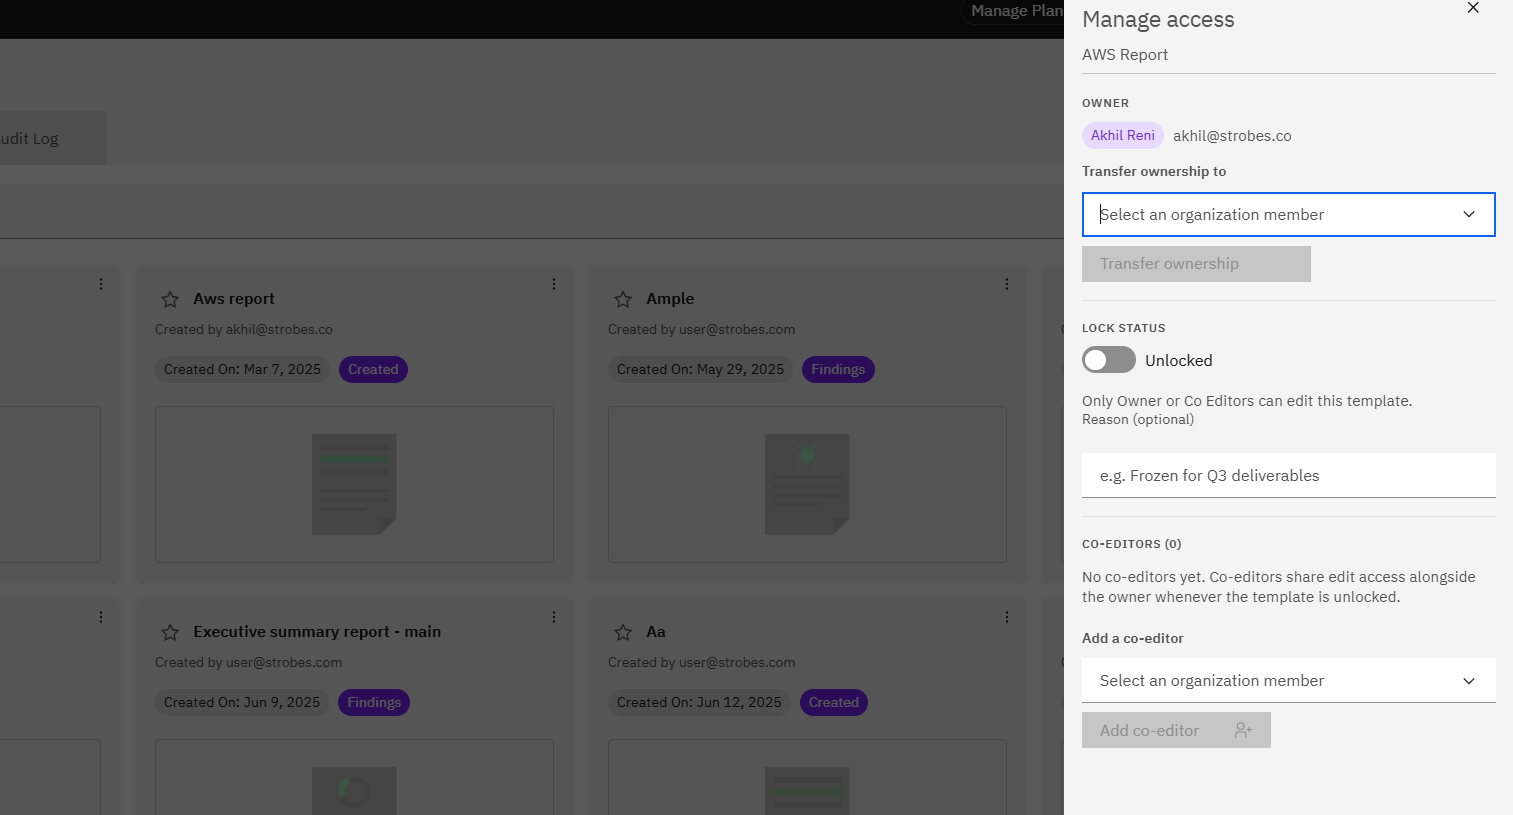Screen dimensions: 1513x815
Task: Click the Add co-editor button
Action: (x=1176, y=730)
